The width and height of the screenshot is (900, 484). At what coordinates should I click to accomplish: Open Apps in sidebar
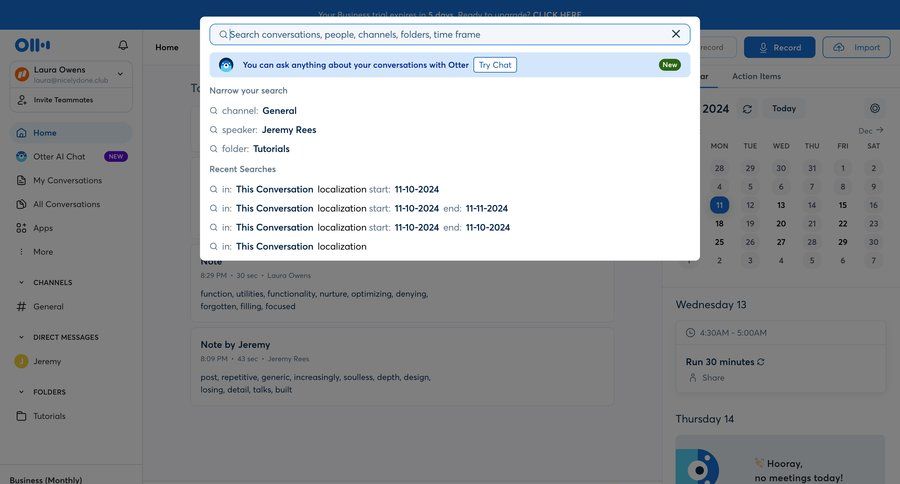(x=71, y=228)
